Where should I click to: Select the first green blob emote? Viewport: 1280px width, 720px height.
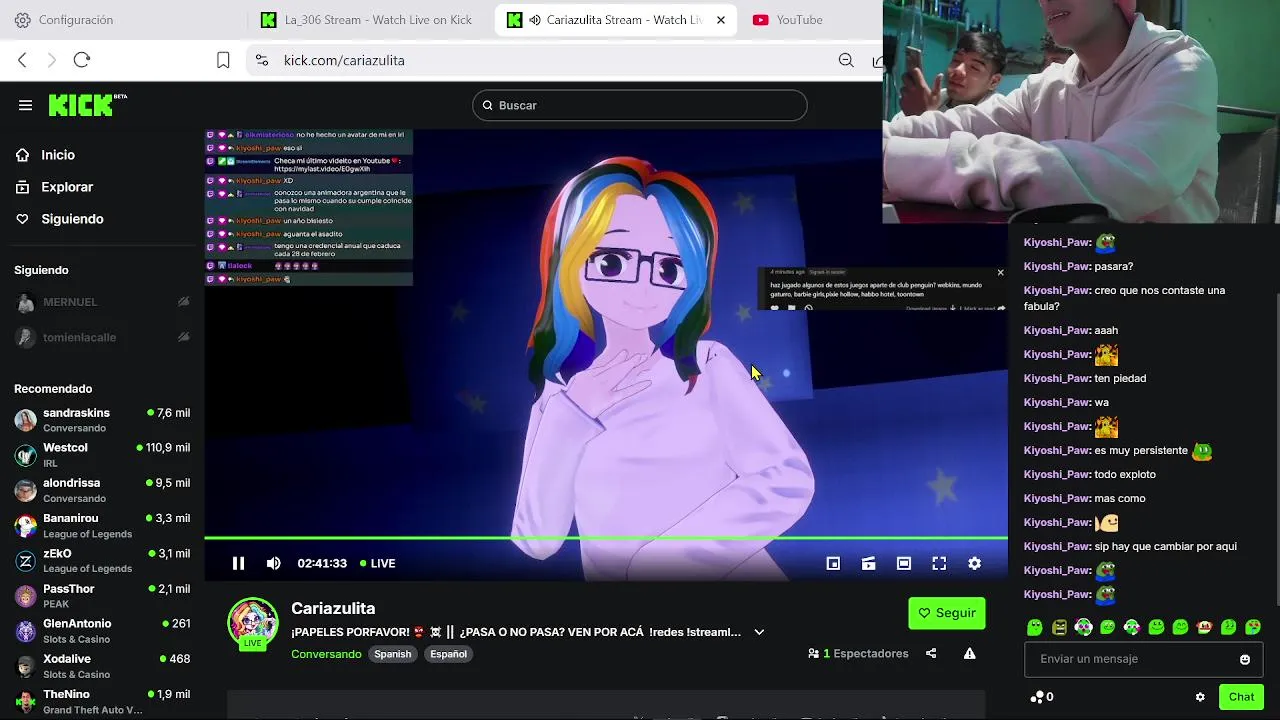pyautogui.click(x=1035, y=627)
